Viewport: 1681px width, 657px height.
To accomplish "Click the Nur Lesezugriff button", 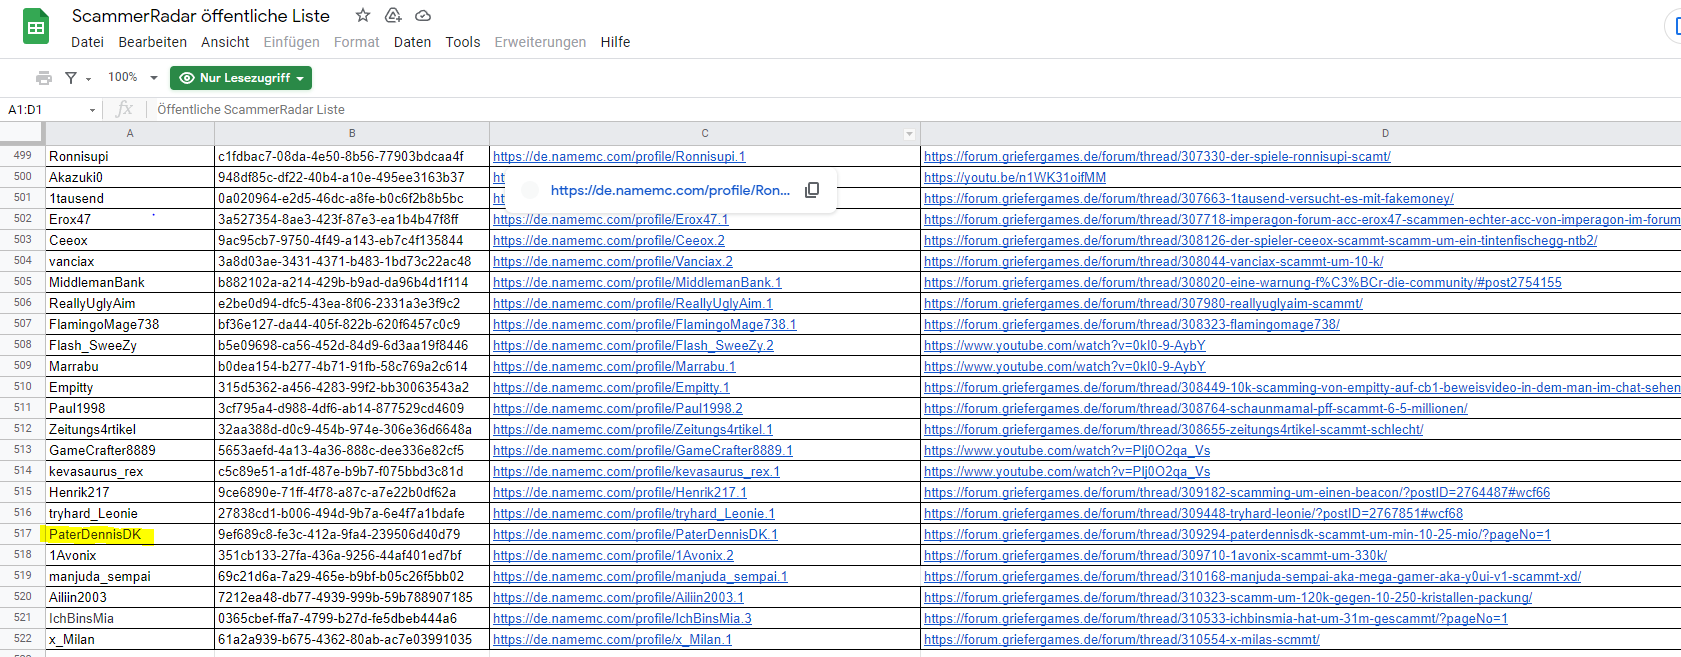I will pos(241,78).
